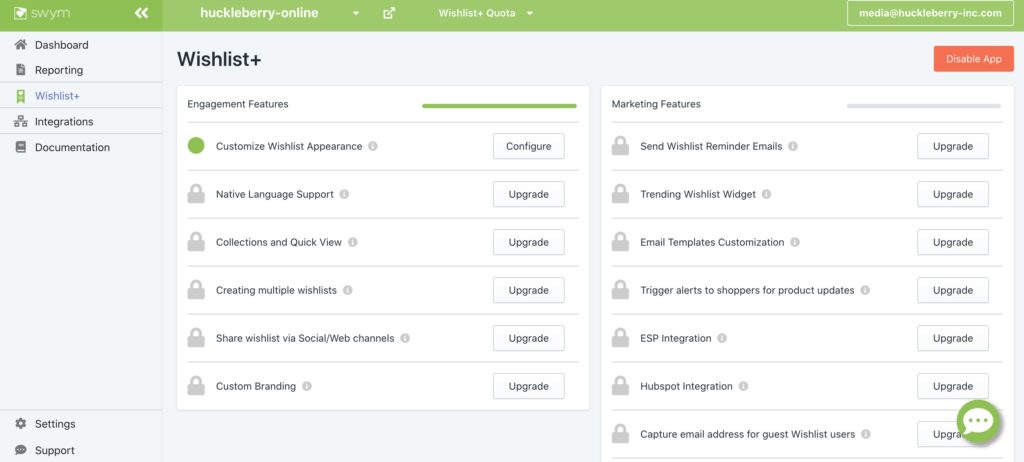Click the Support chat bubble icon
This screenshot has height=462, width=1024.
[21, 450]
